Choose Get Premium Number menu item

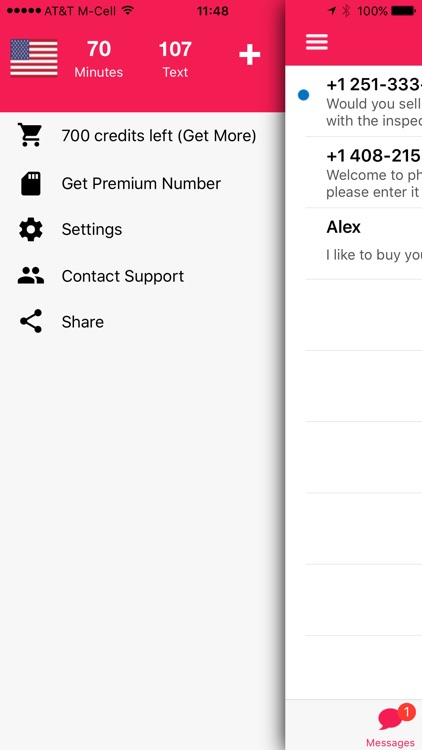pyautogui.click(x=141, y=183)
